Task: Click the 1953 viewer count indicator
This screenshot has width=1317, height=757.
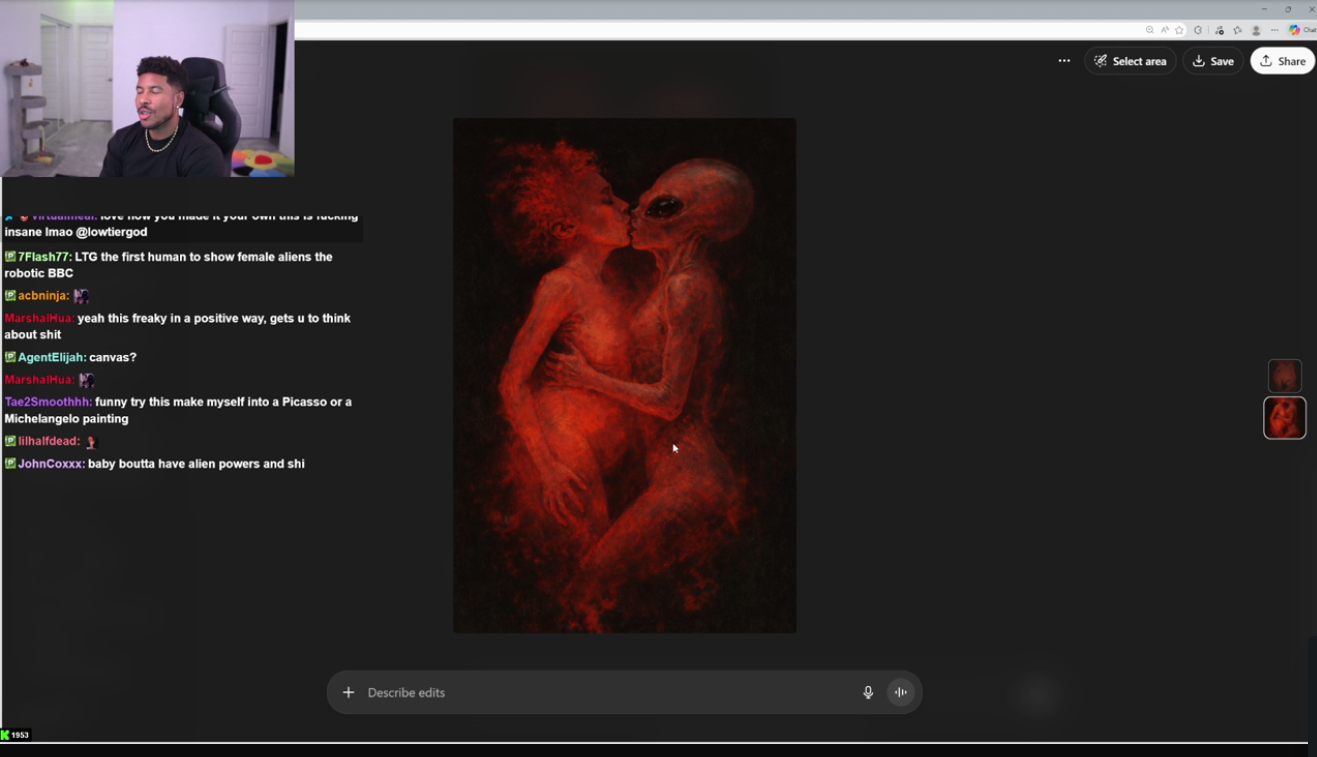Action: pyautogui.click(x=15, y=735)
